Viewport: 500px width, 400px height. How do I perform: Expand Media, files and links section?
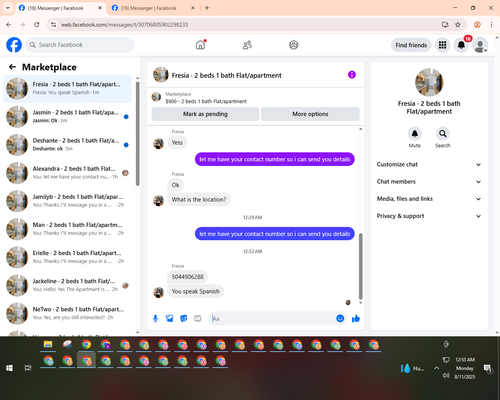coord(429,199)
